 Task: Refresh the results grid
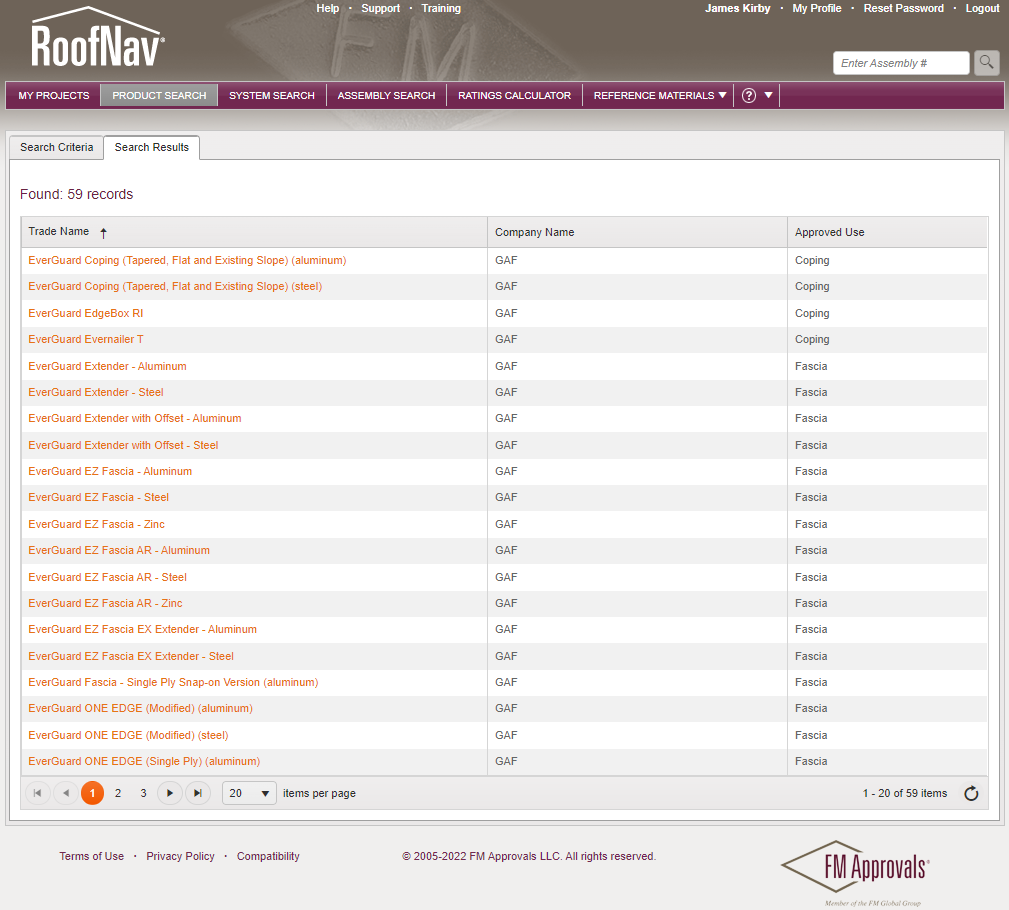971,794
